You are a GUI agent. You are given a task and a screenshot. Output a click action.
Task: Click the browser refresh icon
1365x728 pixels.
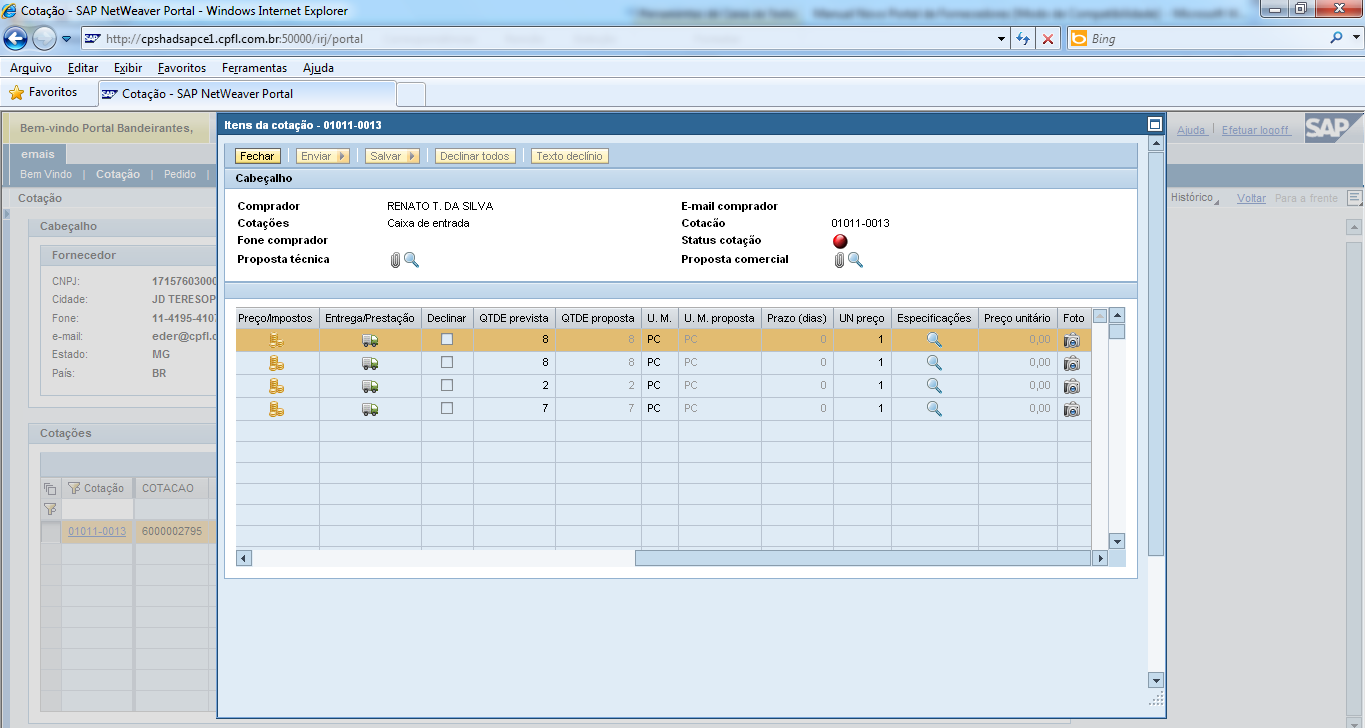coord(1022,39)
